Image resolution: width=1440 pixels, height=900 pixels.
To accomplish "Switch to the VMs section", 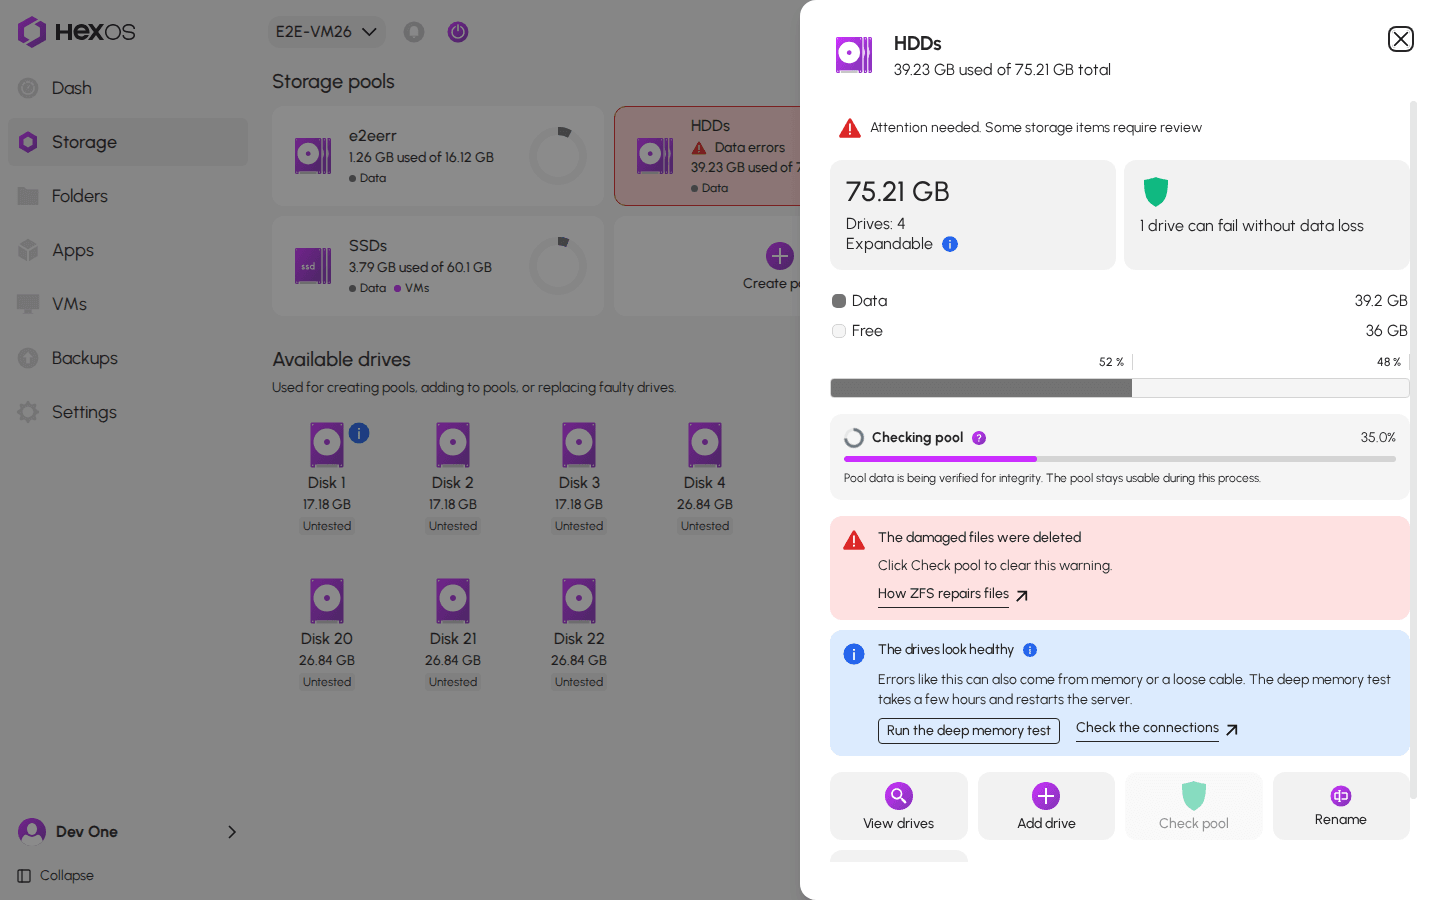I will click(128, 304).
